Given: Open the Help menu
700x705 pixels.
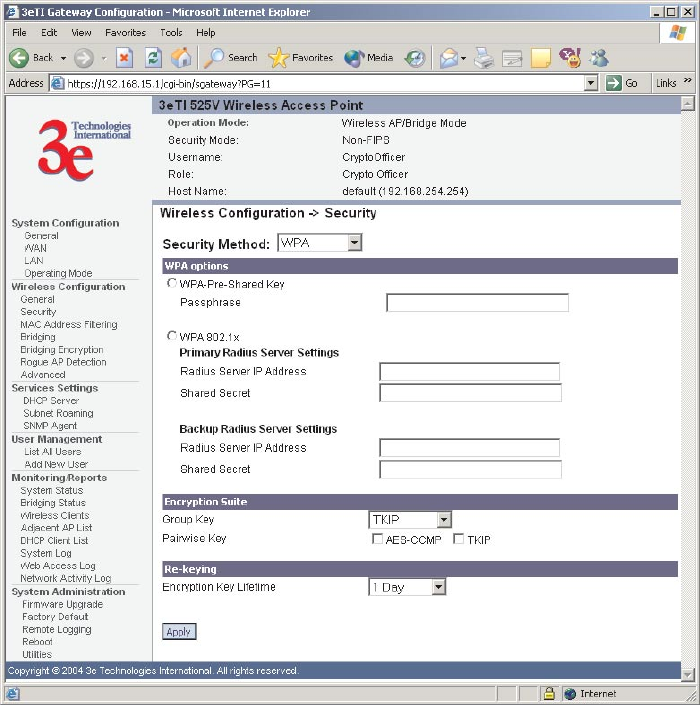Looking at the screenshot, I should 205,32.
